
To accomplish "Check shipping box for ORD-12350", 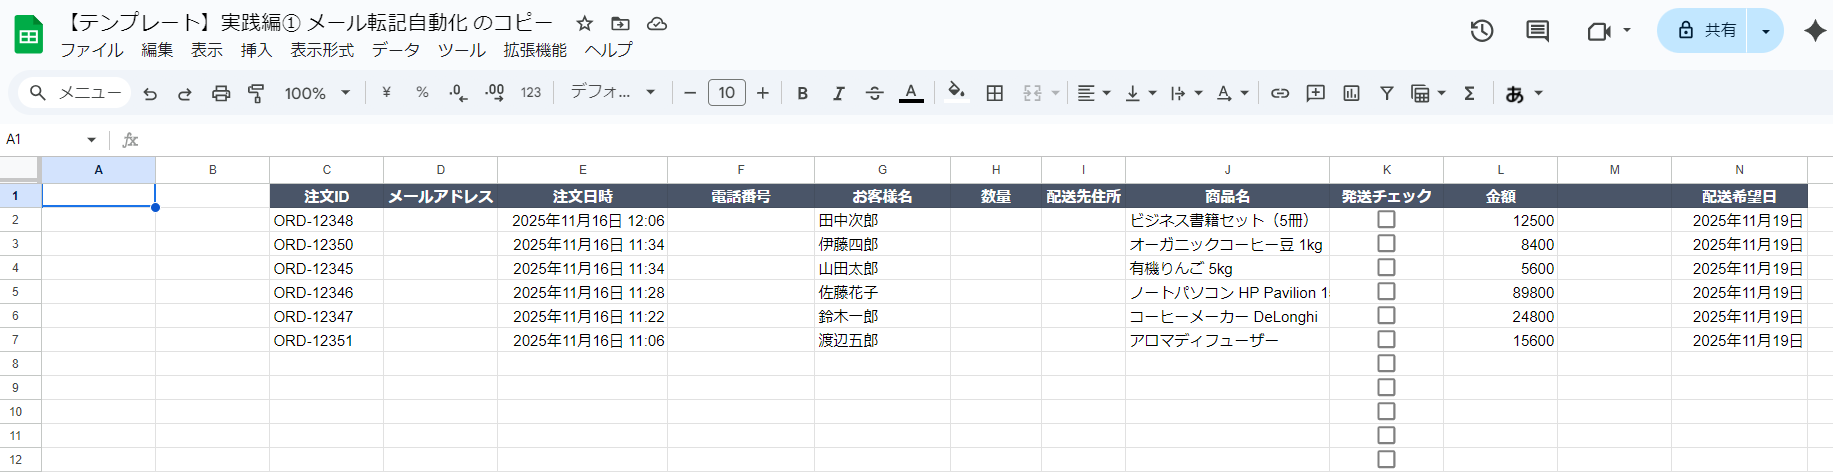I will (x=1386, y=243).
